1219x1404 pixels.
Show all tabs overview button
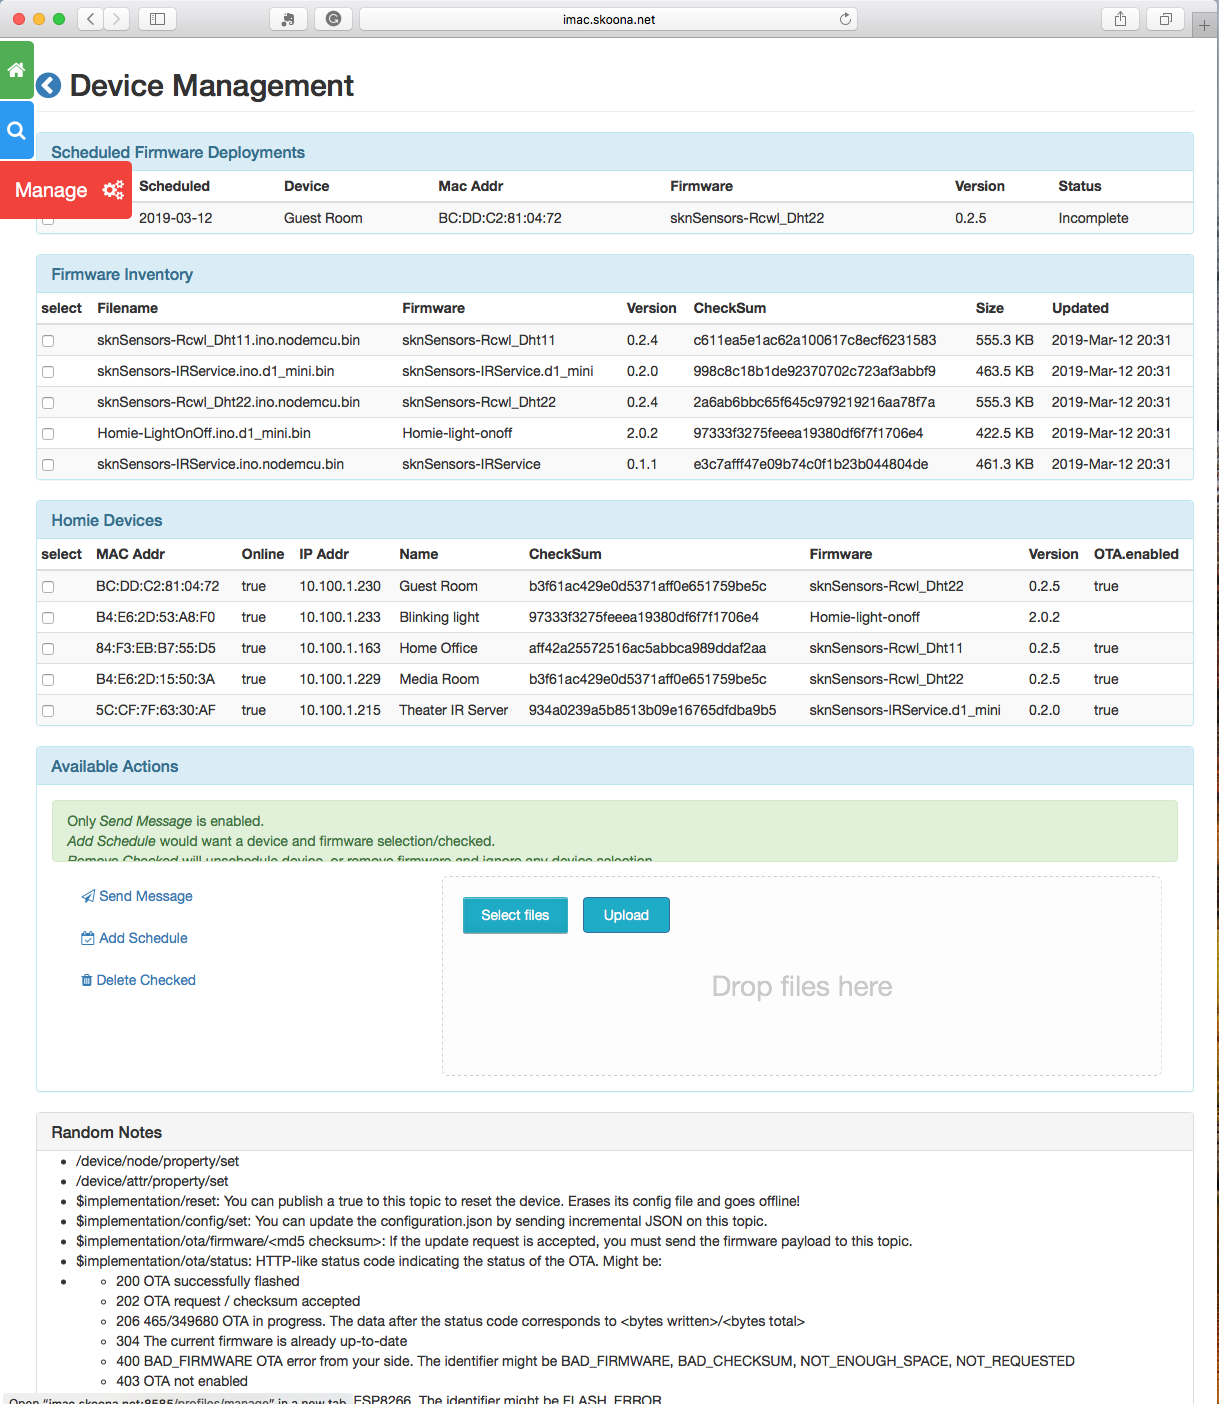[x=1165, y=19]
